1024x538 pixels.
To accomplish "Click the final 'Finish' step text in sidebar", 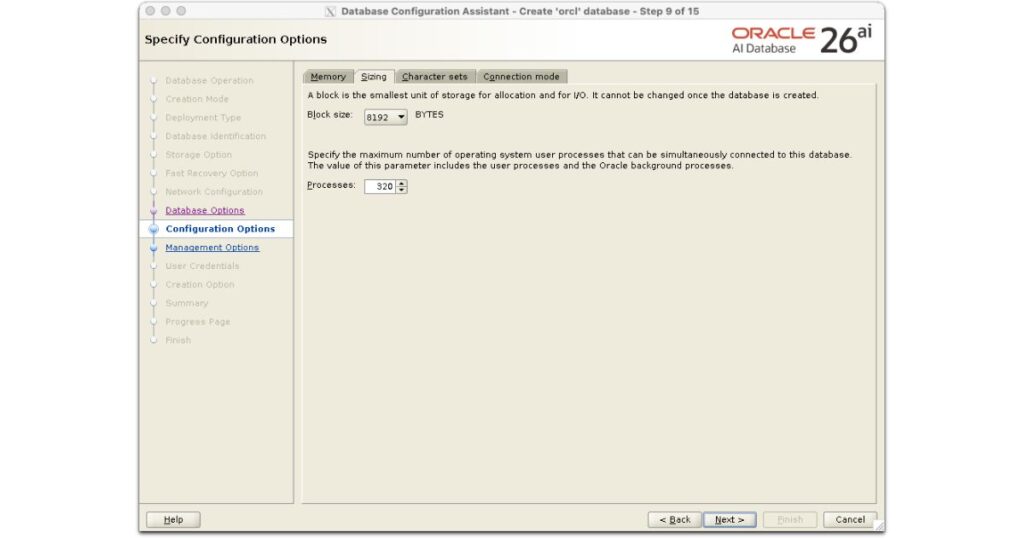I will (x=178, y=340).
